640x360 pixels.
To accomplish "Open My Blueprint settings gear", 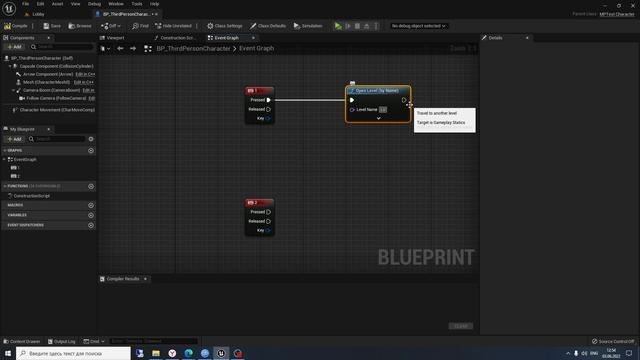I will [x=91, y=139].
